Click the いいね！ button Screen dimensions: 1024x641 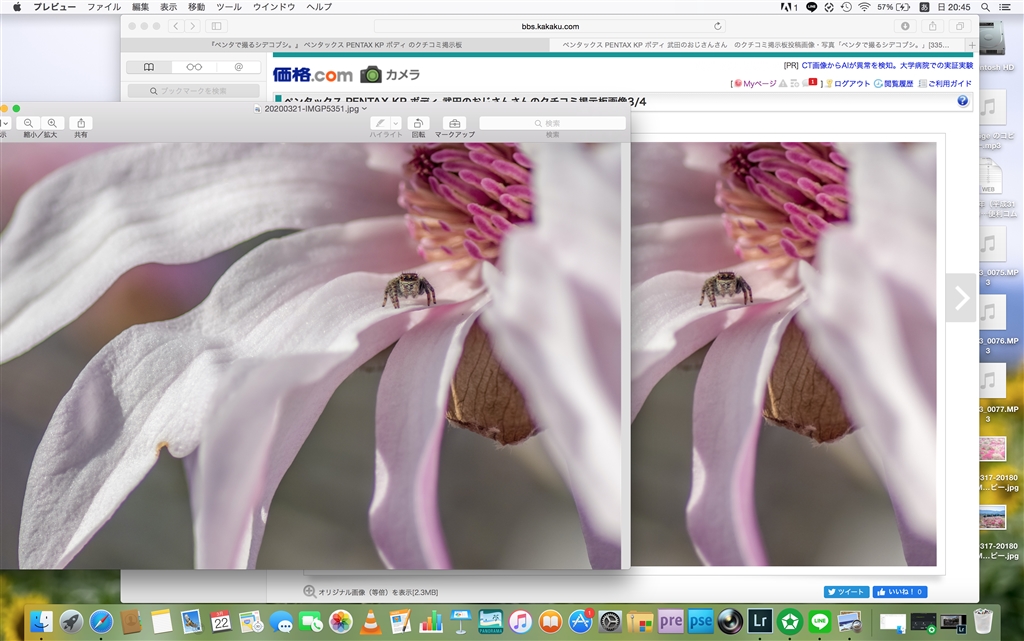click(x=900, y=592)
